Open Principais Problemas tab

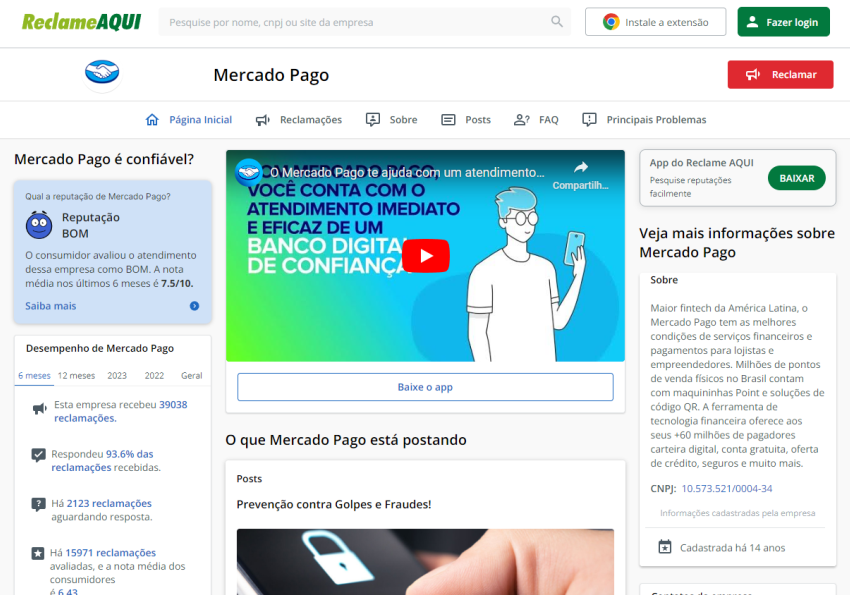tap(644, 120)
